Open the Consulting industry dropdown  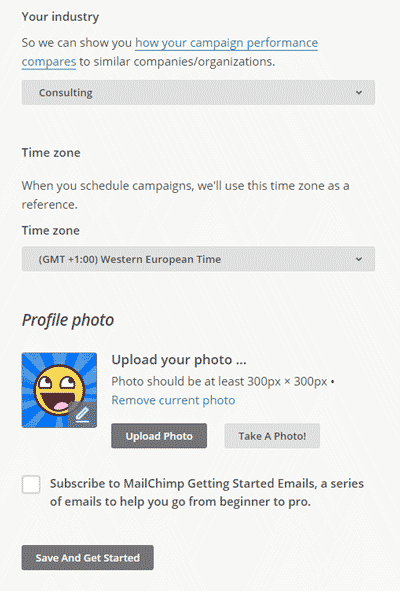(198, 92)
